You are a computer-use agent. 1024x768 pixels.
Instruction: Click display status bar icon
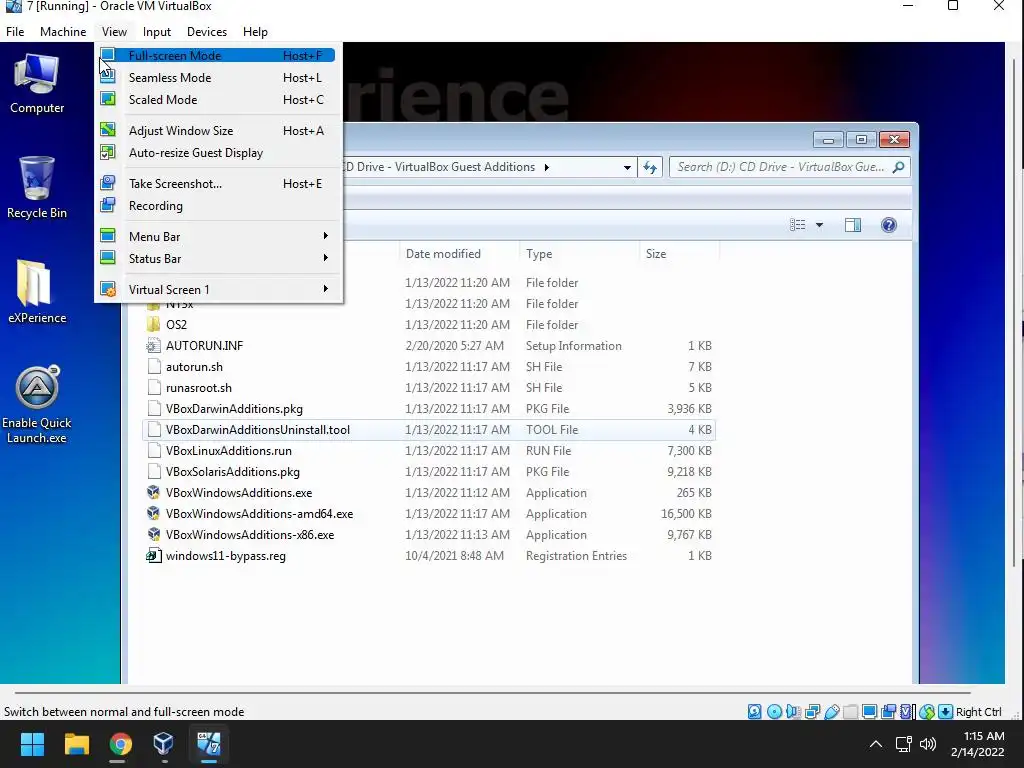coord(869,712)
